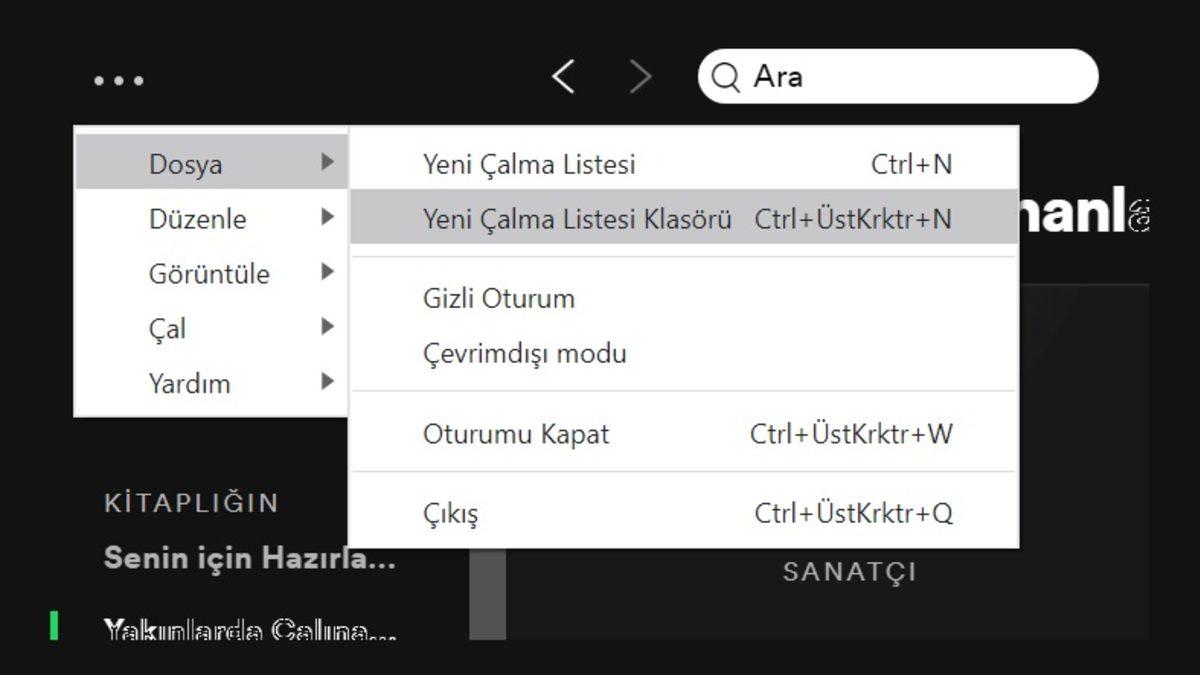The width and height of the screenshot is (1200, 675).
Task: Enable Gizli Oturum private session
Action: pyautogui.click(x=500, y=298)
